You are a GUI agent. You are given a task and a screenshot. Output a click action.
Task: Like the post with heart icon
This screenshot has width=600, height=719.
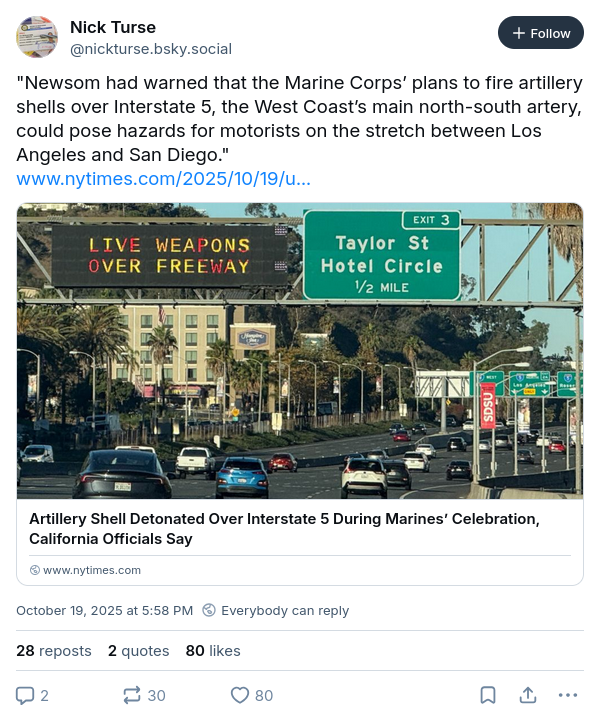pos(240,695)
